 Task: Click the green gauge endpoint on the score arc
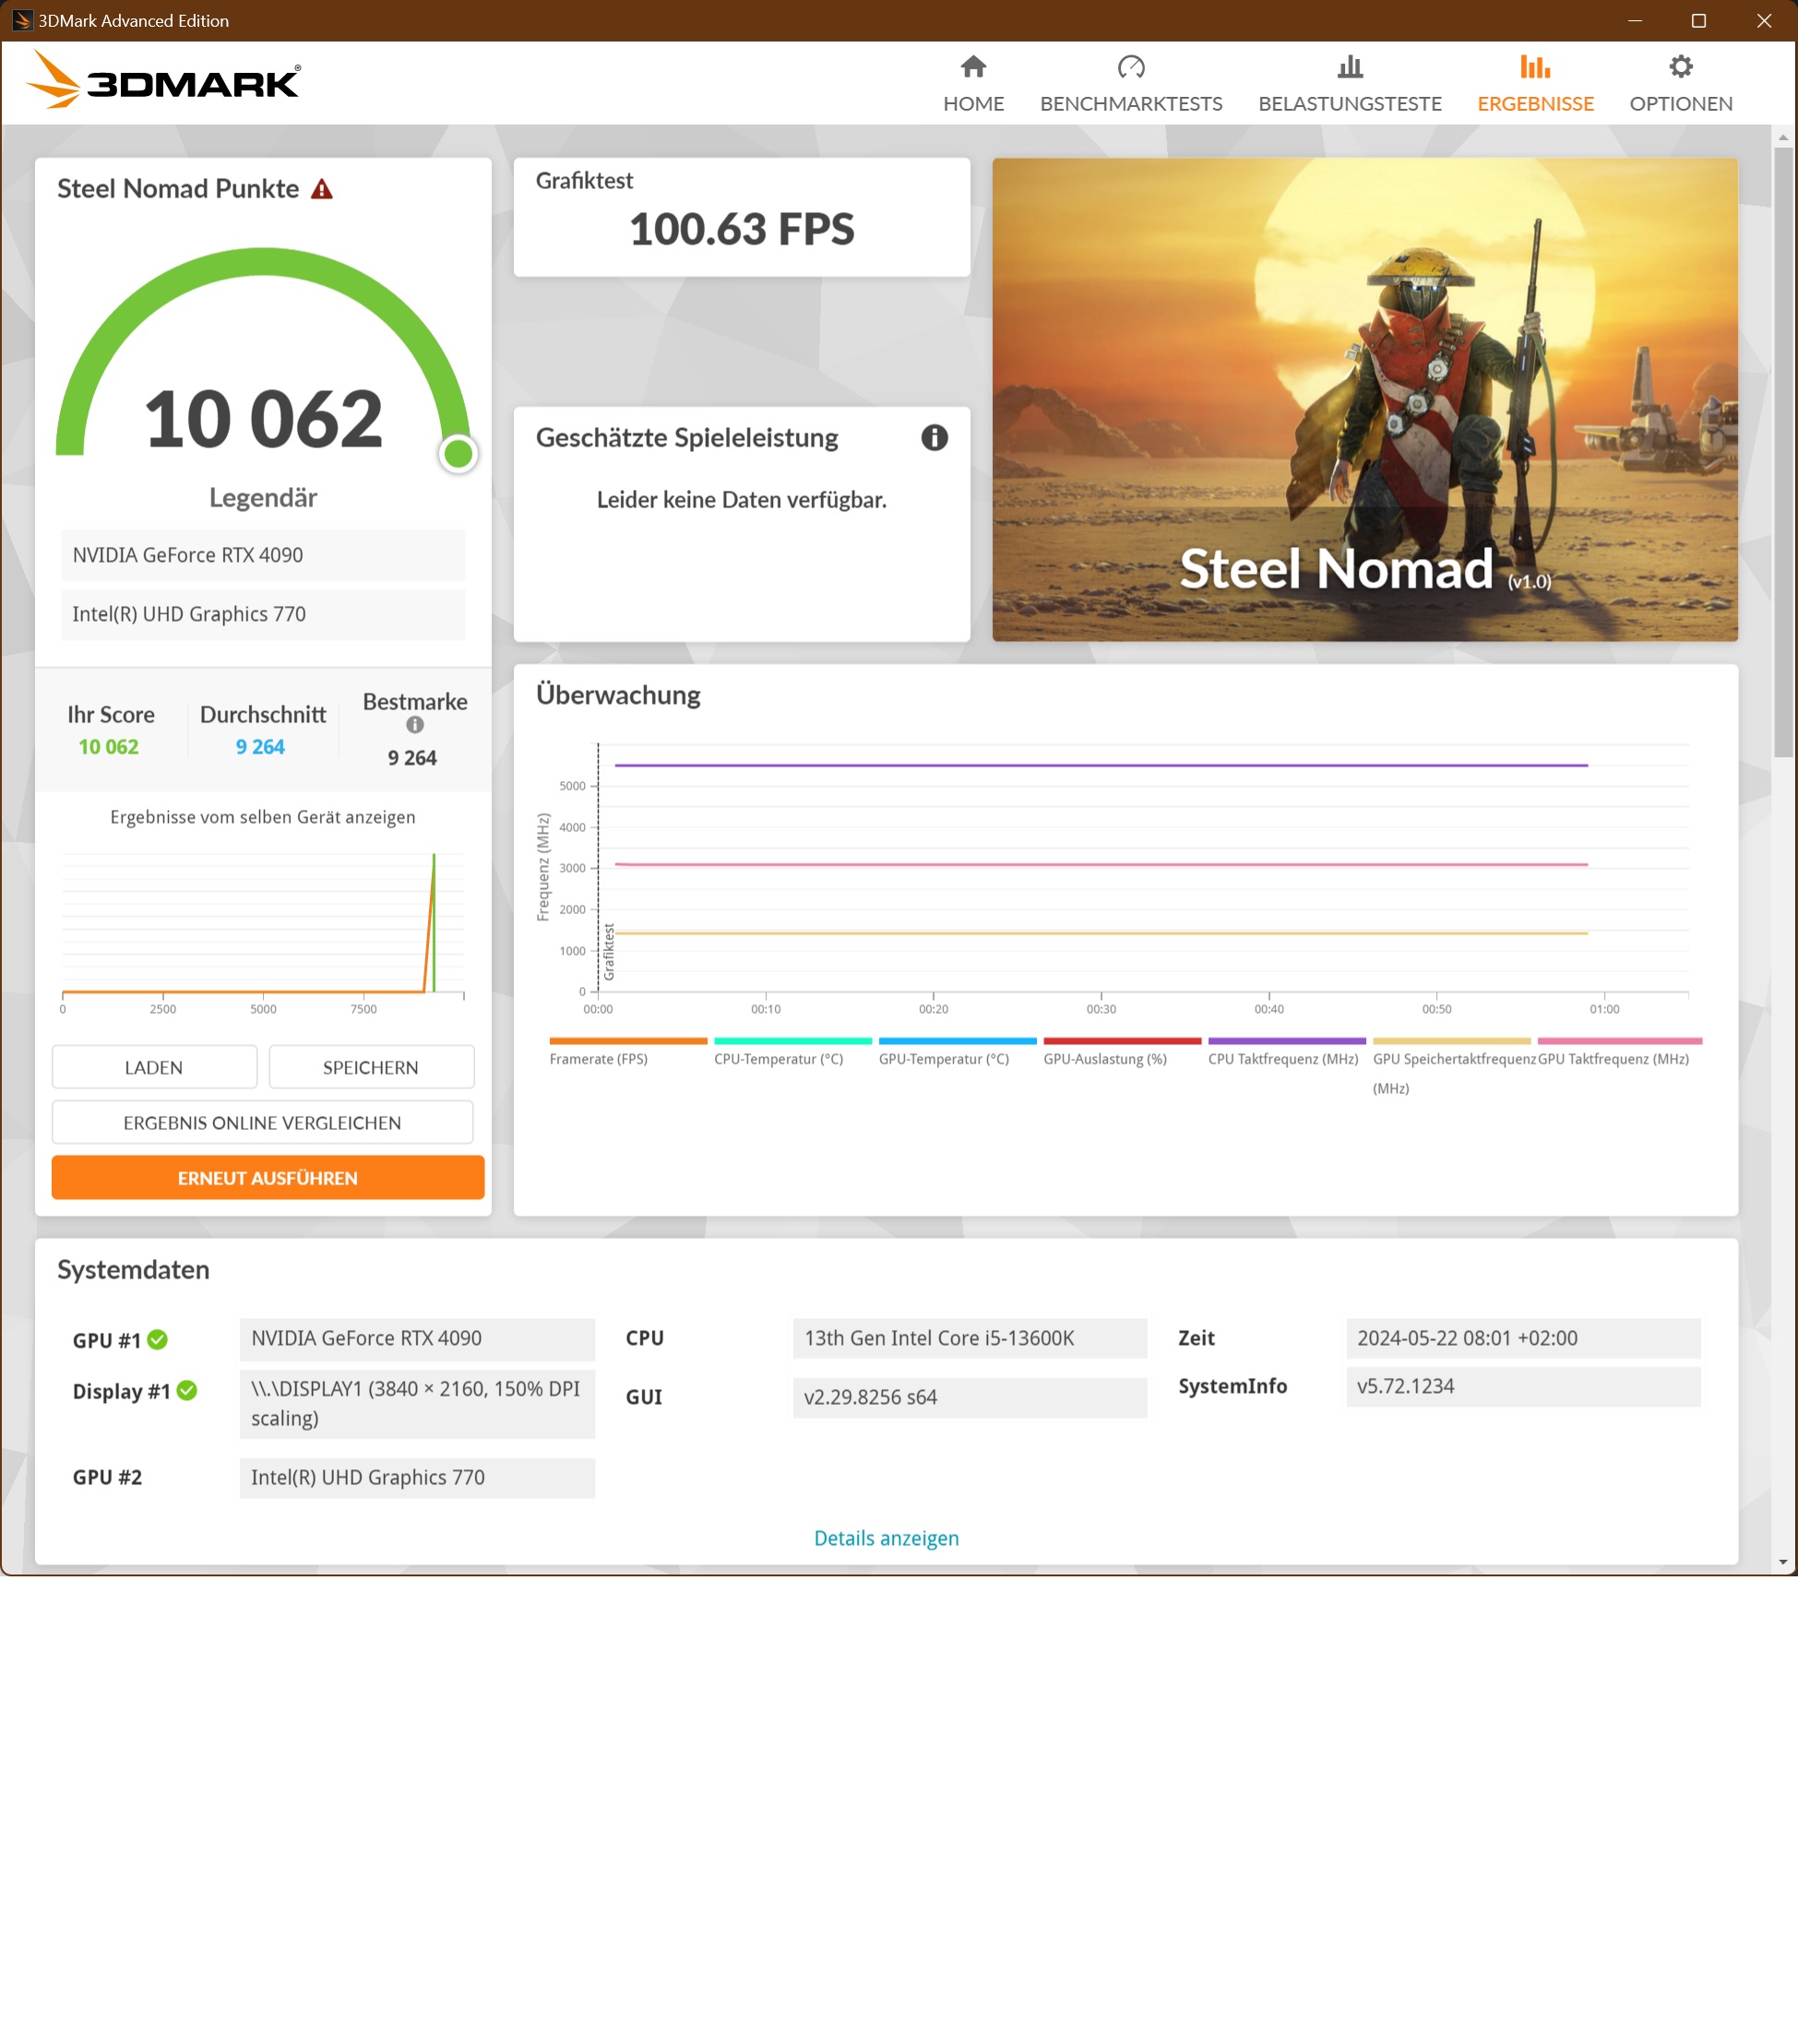(x=458, y=455)
